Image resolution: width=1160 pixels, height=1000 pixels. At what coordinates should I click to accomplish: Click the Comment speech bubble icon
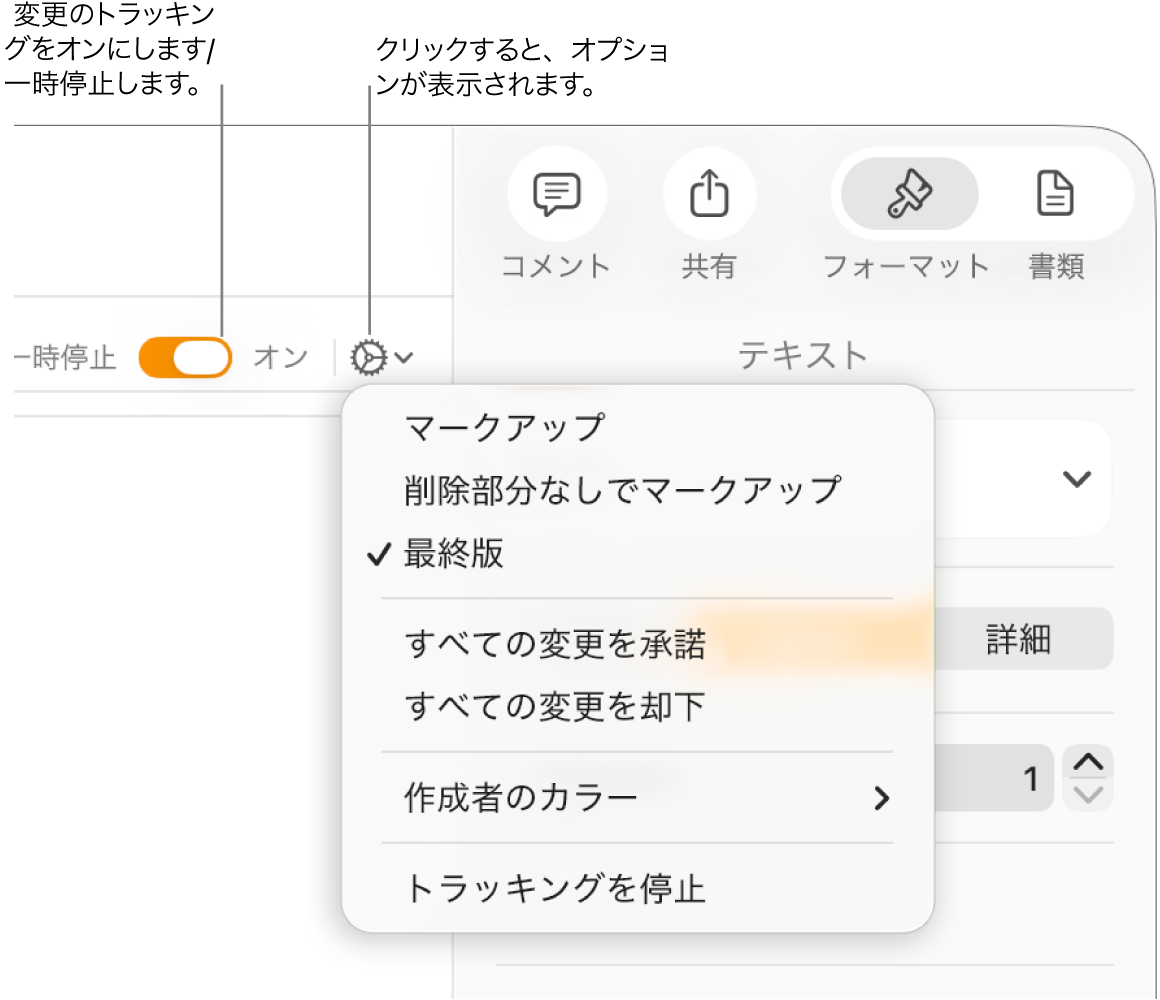[x=556, y=194]
